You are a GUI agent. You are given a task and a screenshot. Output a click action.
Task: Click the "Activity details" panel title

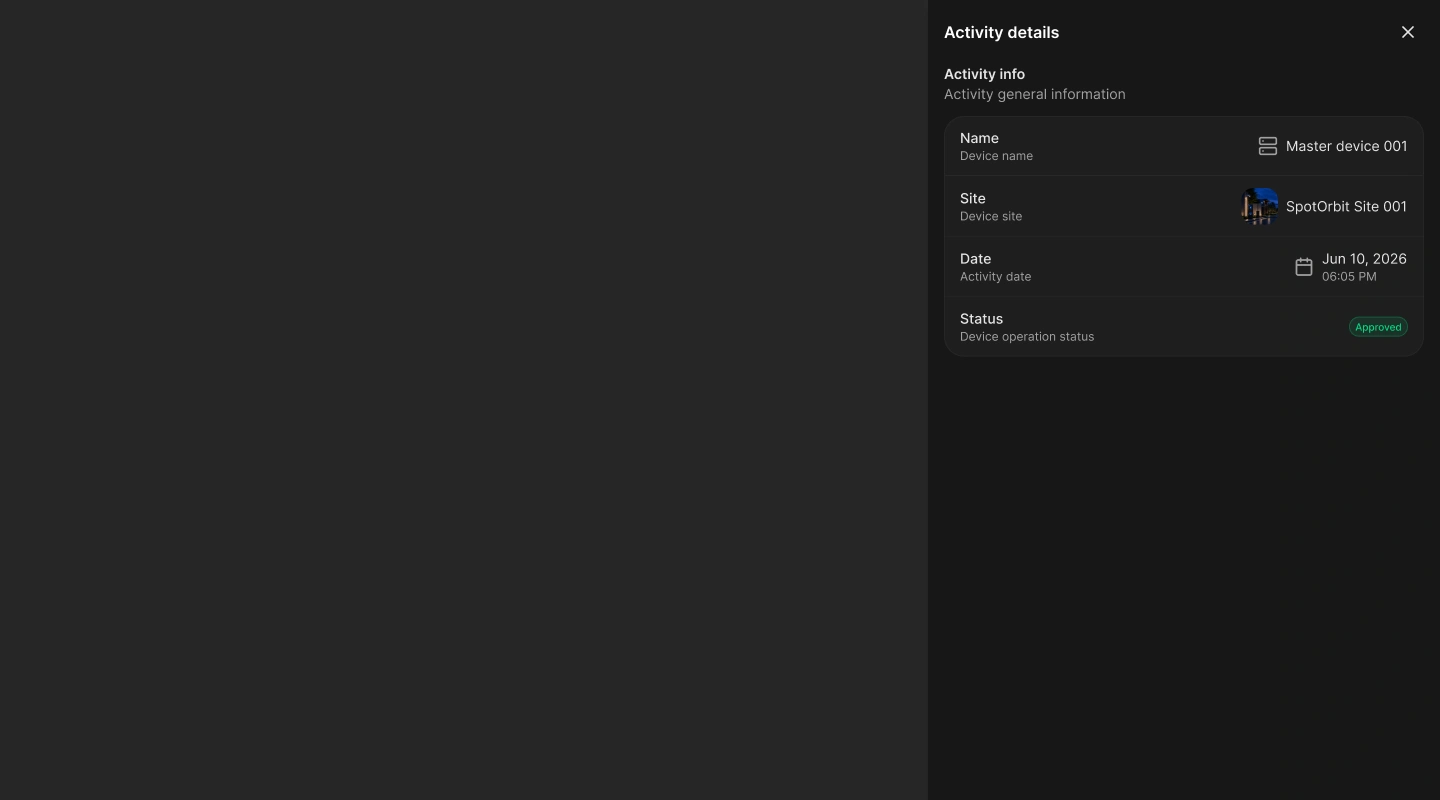[x=1001, y=32]
